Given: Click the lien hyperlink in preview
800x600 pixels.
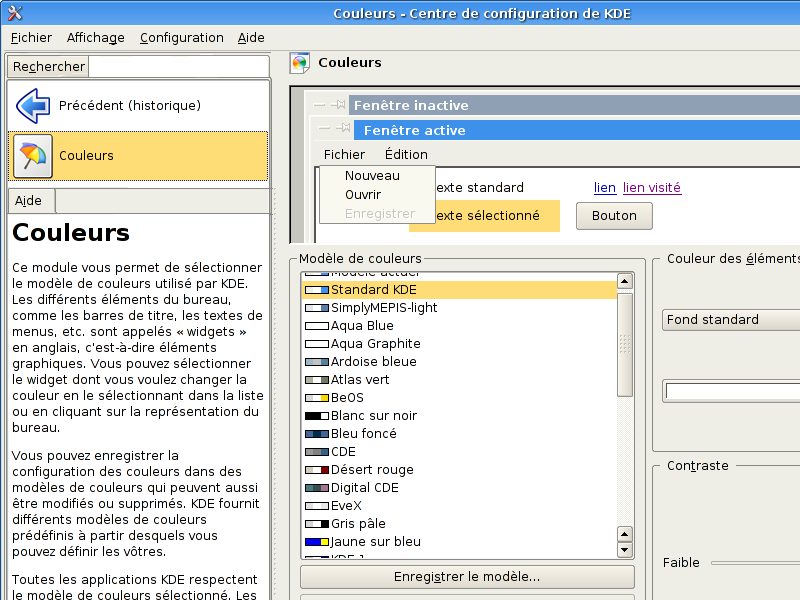Looking at the screenshot, I should click(605, 188).
